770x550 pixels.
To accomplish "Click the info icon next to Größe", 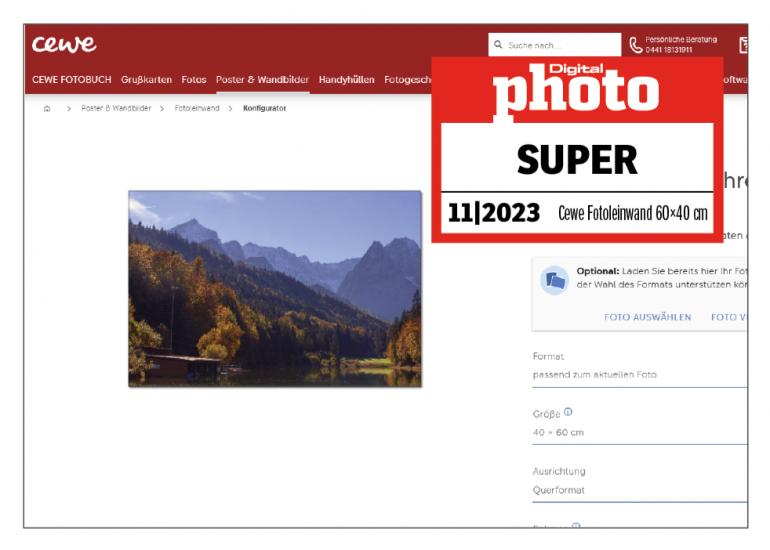I will click(x=568, y=412).
